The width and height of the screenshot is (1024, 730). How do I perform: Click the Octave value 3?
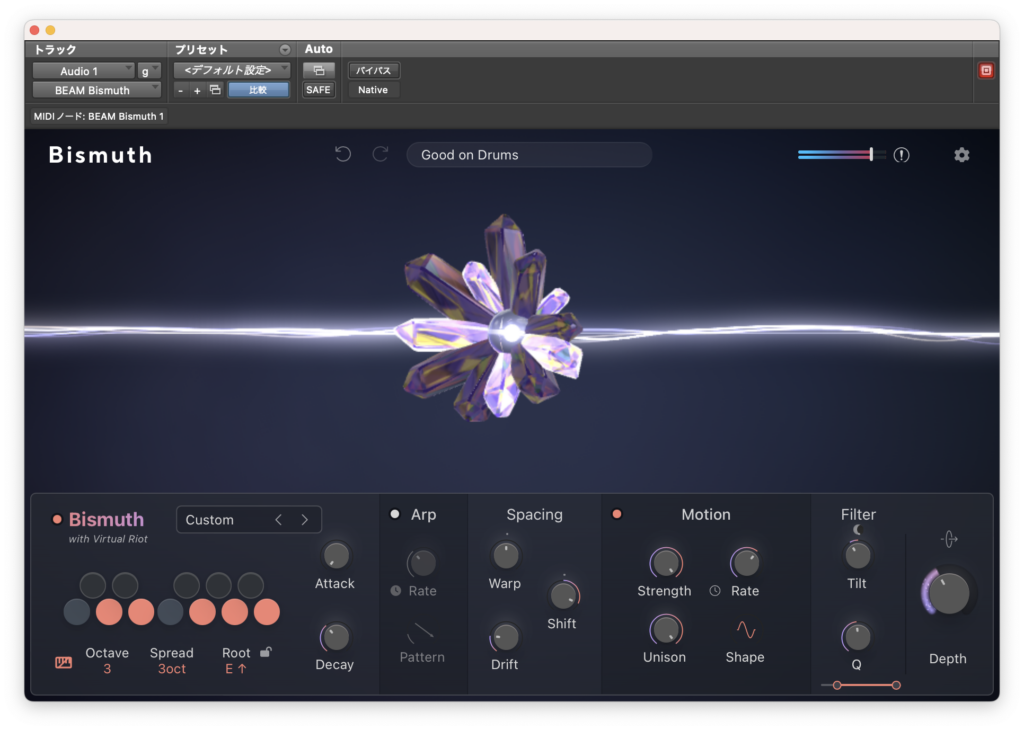[x=107, y=669]
